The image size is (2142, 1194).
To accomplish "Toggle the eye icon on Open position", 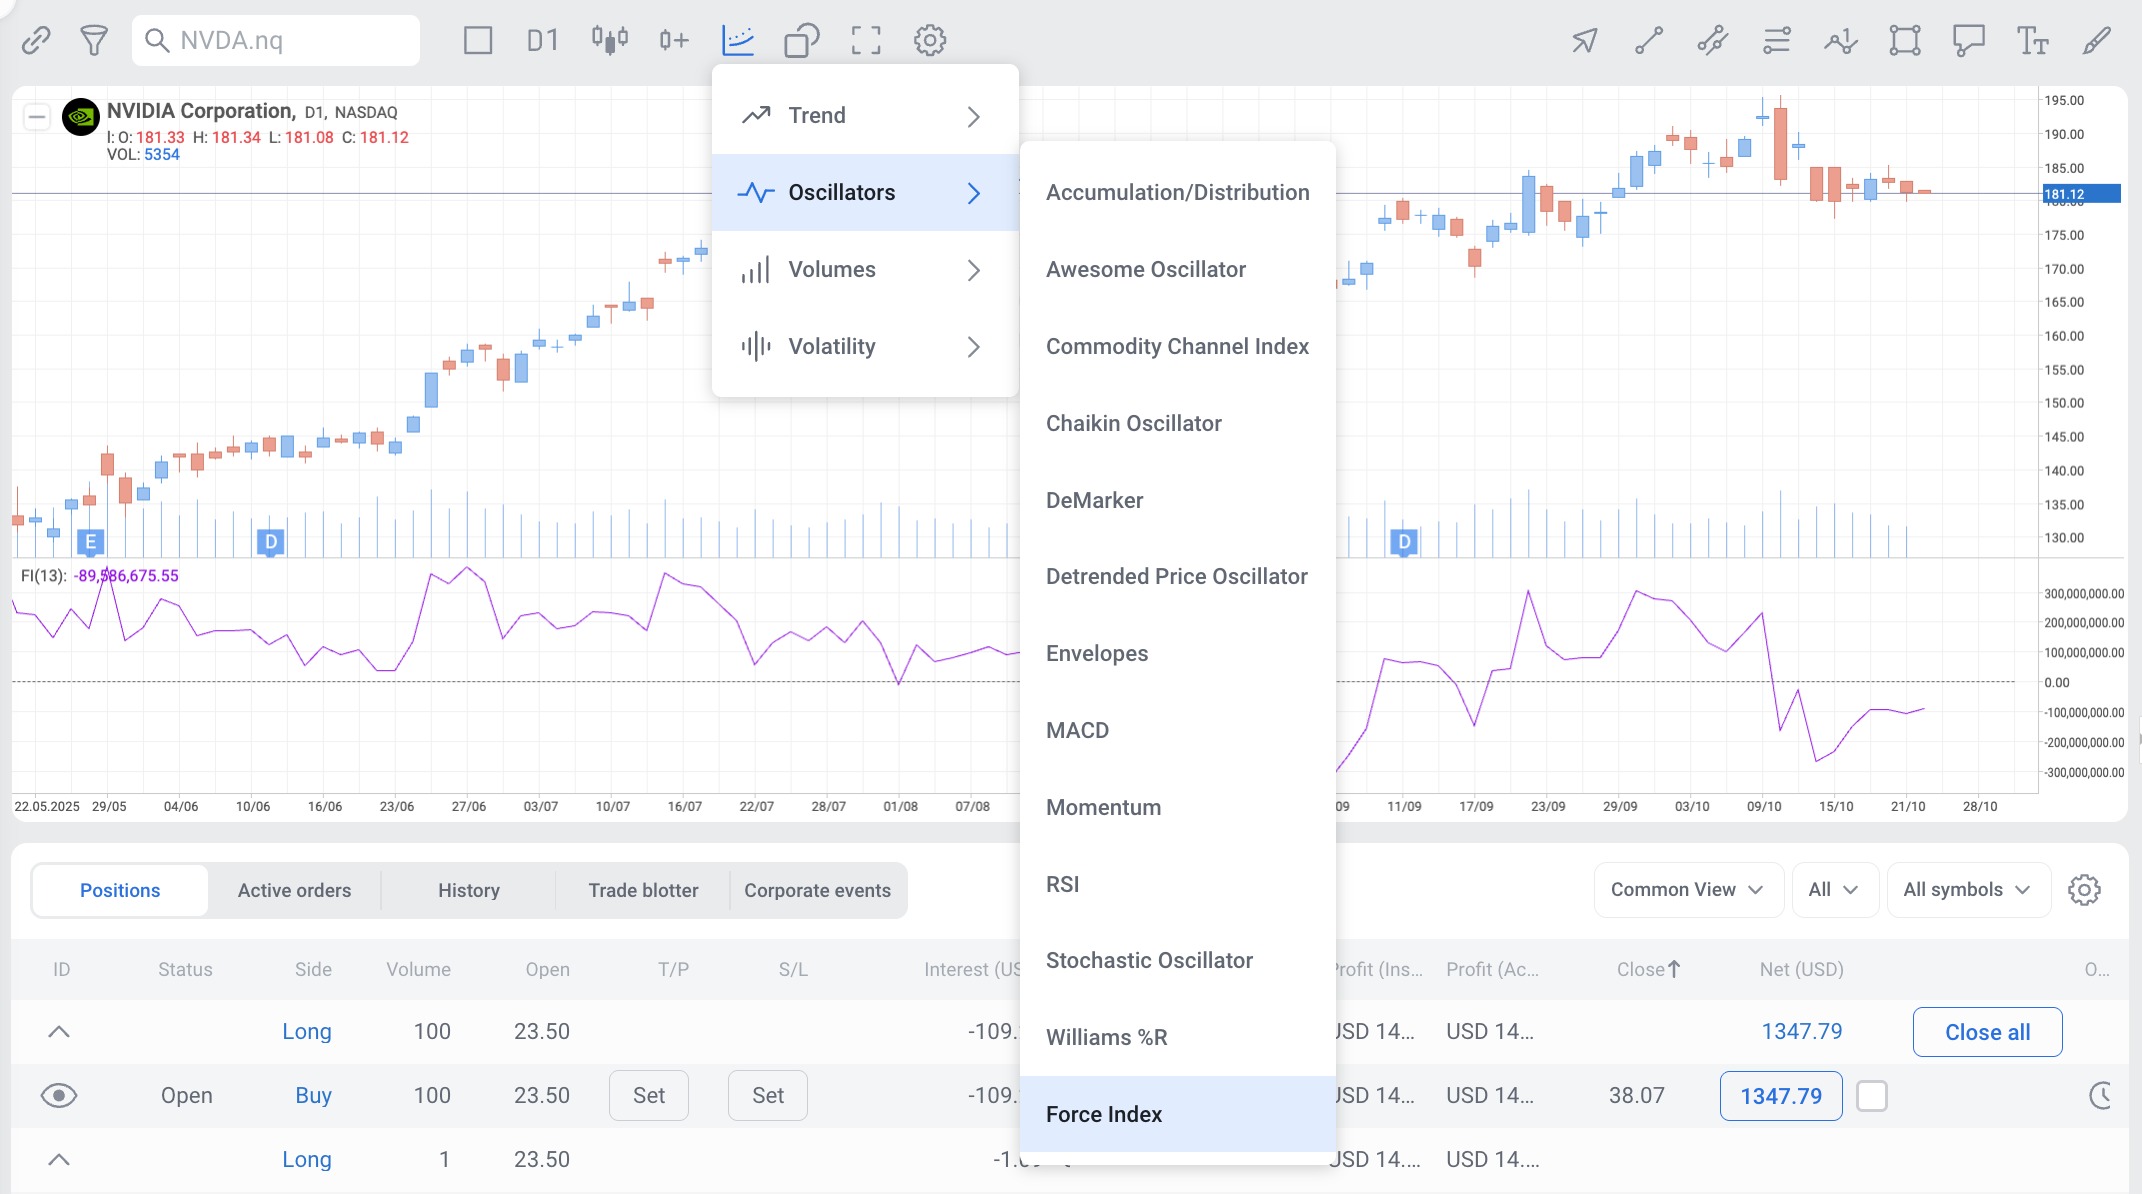I will pos(59,1096).
